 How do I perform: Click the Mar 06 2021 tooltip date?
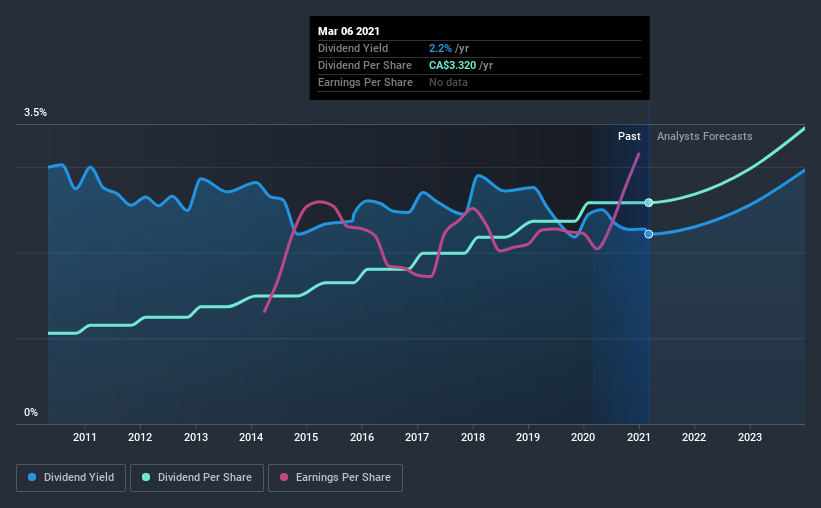(x=349, y=31)
